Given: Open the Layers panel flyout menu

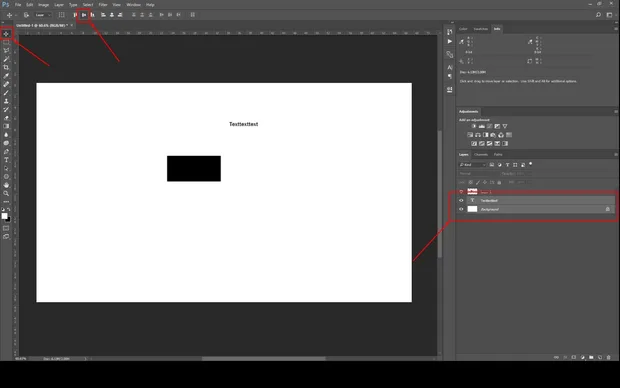Looking at the screenshot, I should (x=616, y=155).
